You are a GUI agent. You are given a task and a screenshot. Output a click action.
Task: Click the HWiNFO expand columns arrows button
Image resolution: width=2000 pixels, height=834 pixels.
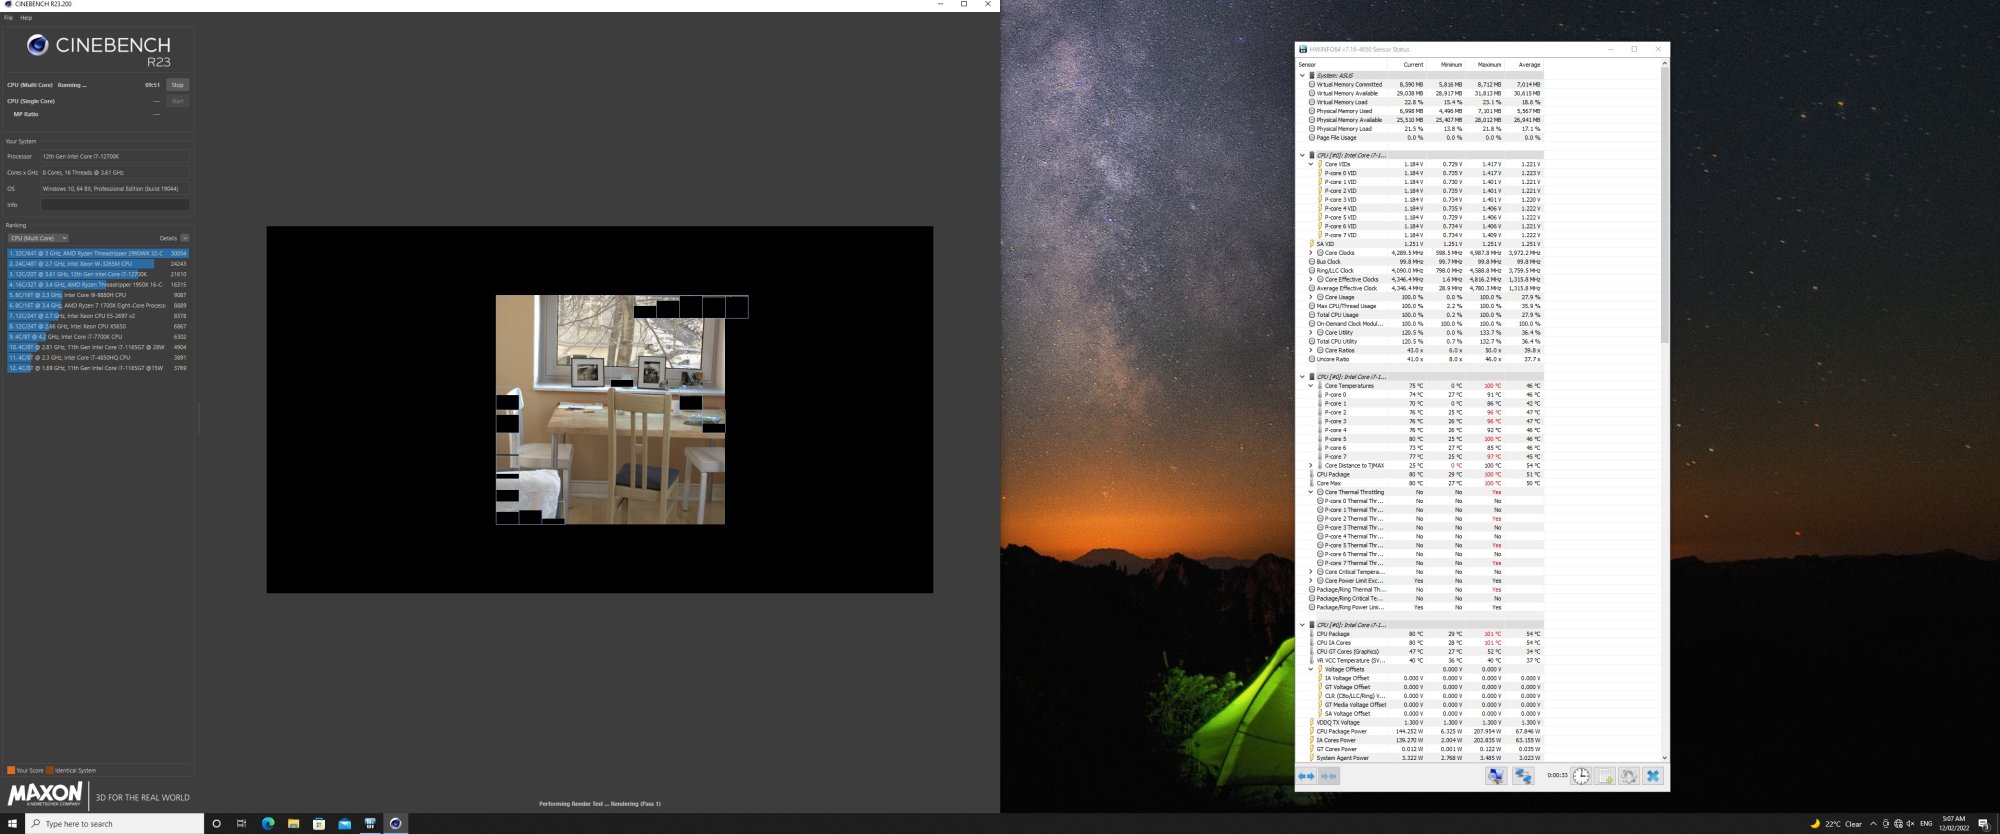(1306, 776)
